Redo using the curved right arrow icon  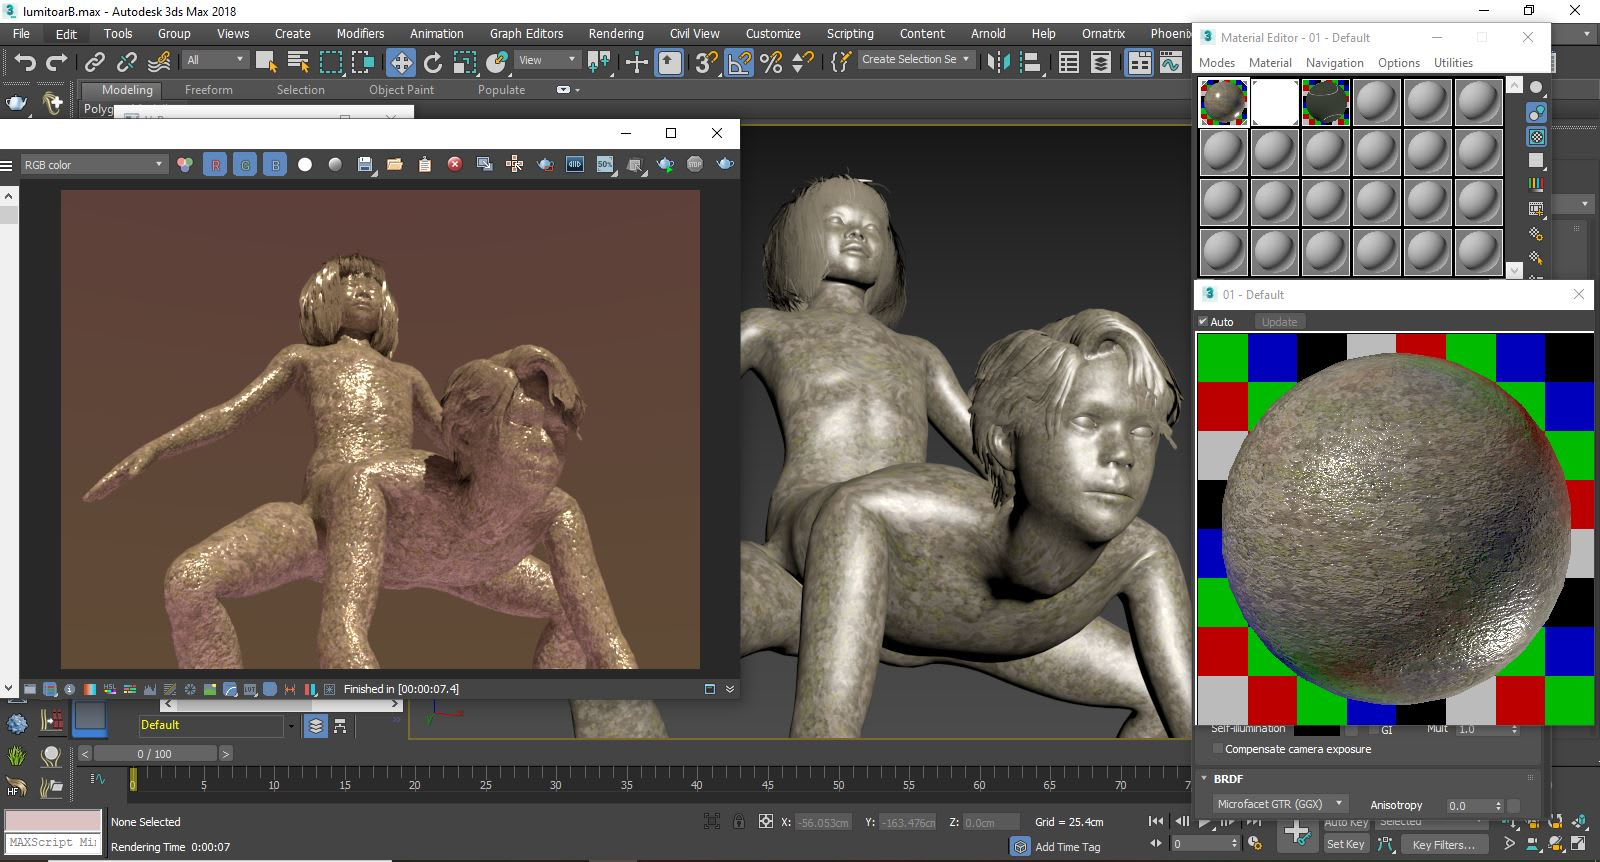57,62
